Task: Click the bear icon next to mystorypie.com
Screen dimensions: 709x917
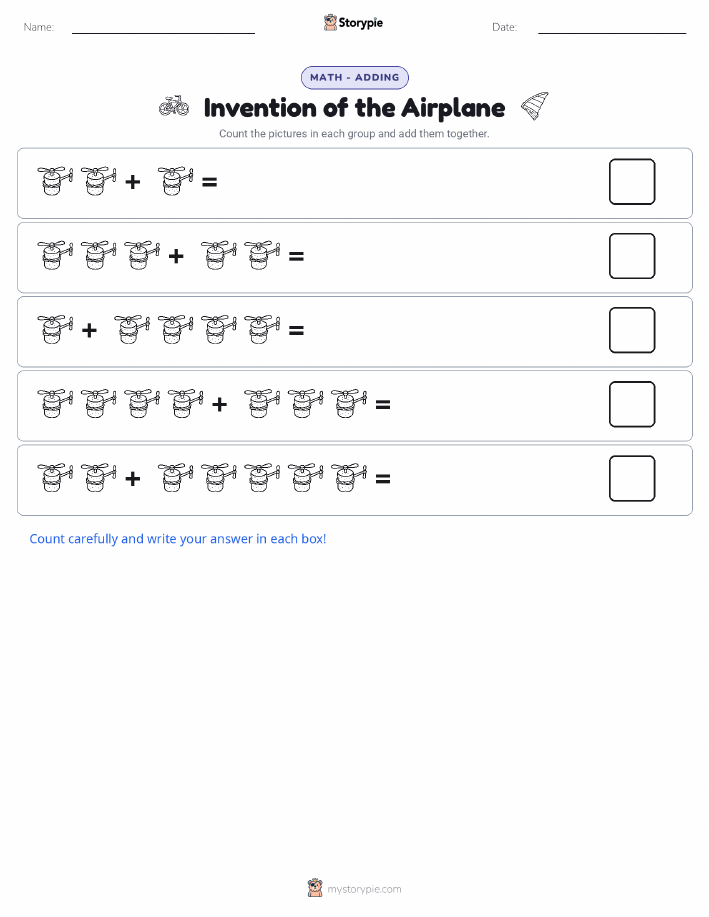Action: point(315,888)
